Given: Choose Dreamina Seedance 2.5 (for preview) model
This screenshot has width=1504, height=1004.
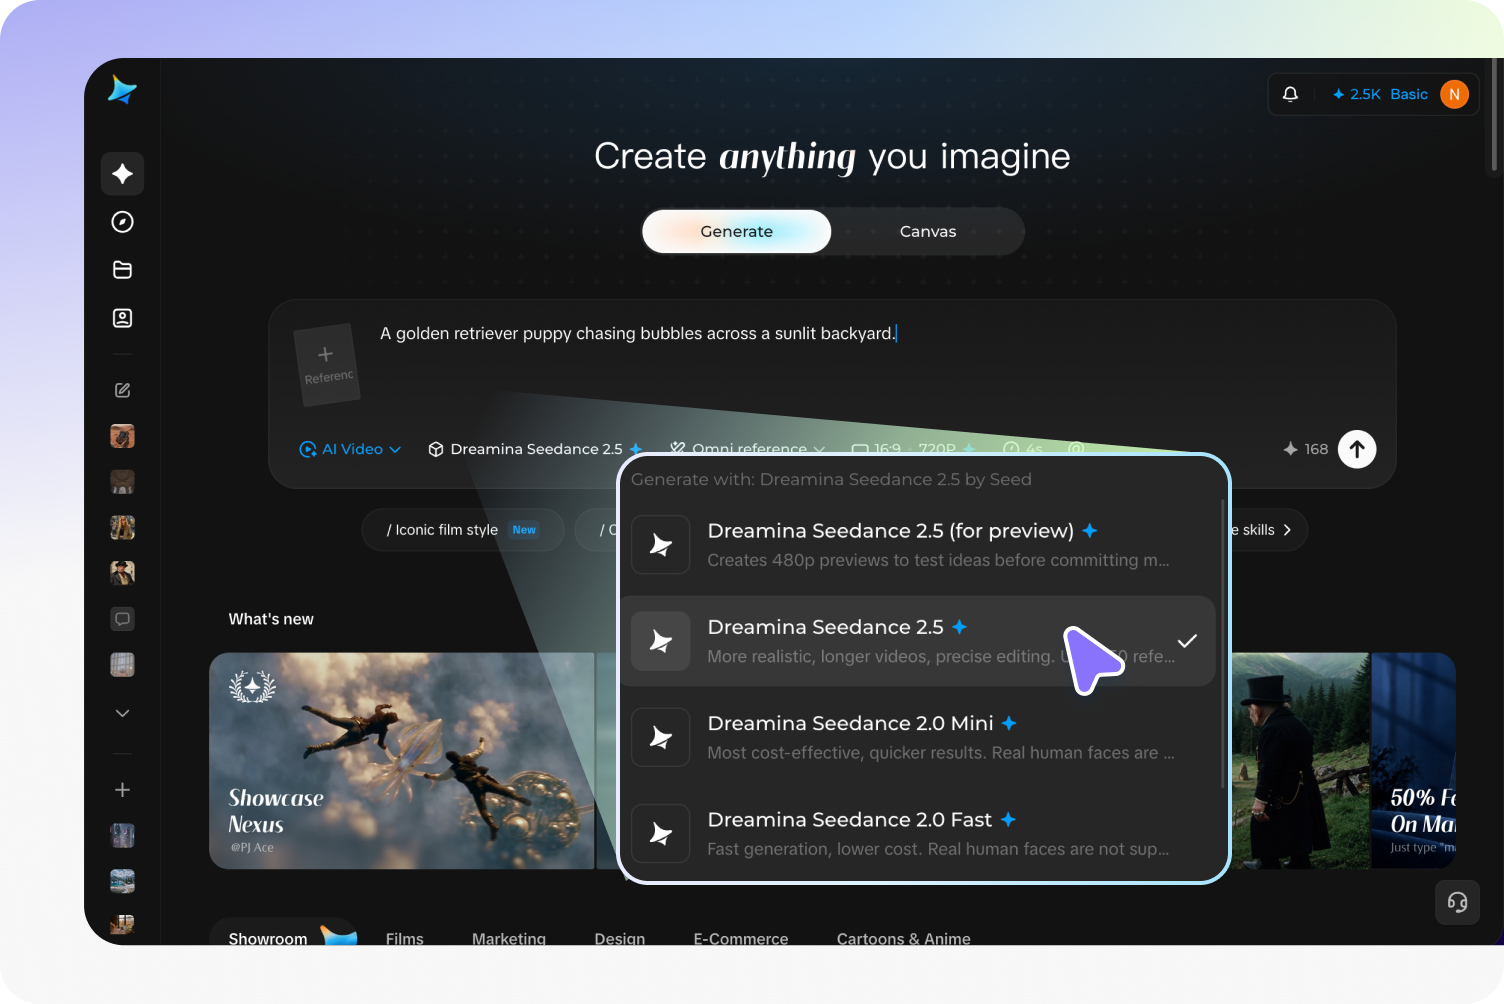Looking at the screenshot, I should 918,544.
